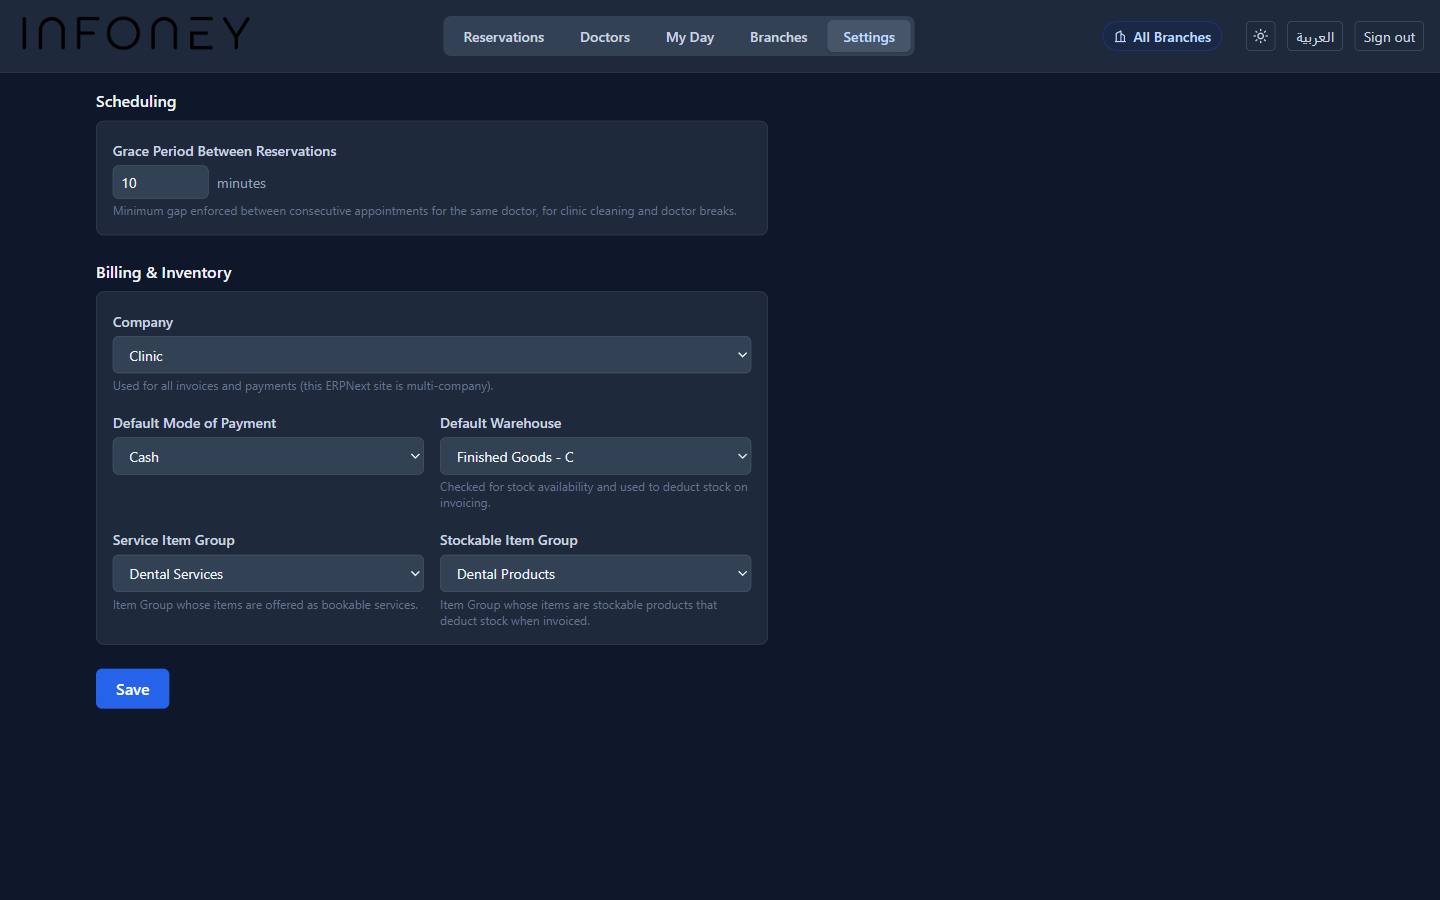Click the INFONEY logo
Image resolution: width=1440 pixels, height=900 pixels.
tap(136, 34)
